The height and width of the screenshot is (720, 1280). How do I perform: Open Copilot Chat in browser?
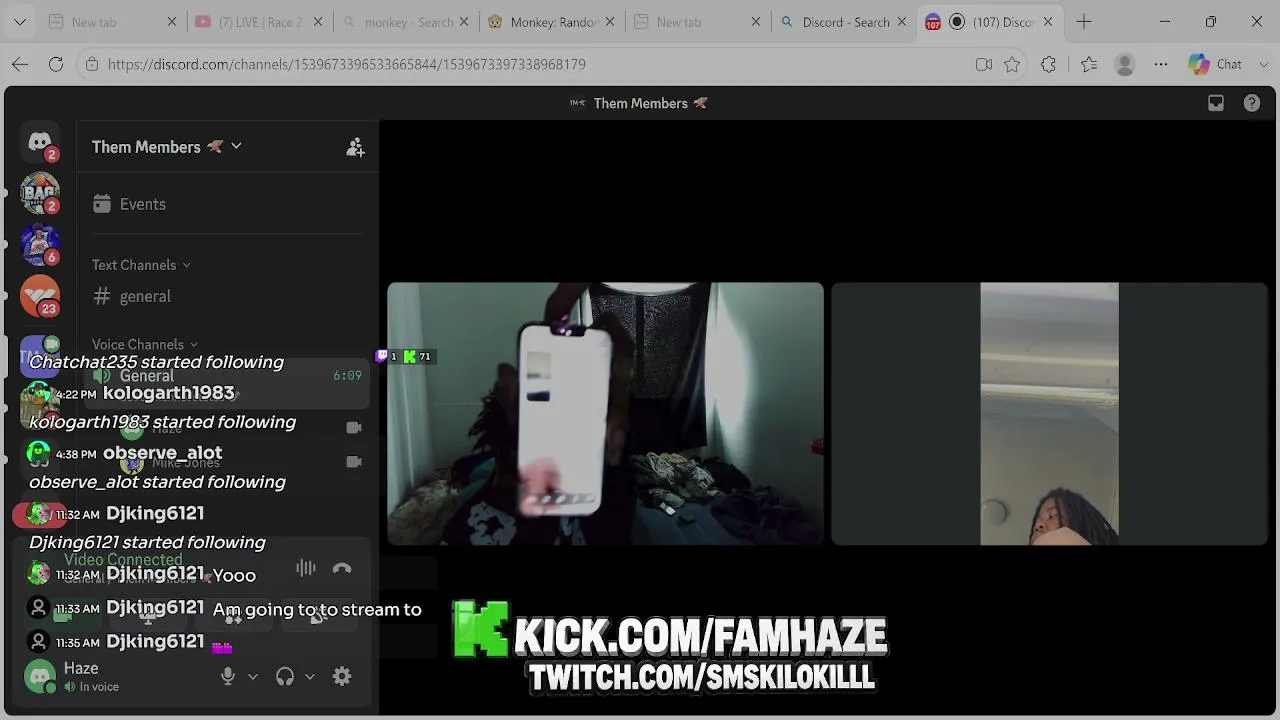[1215, 64]
